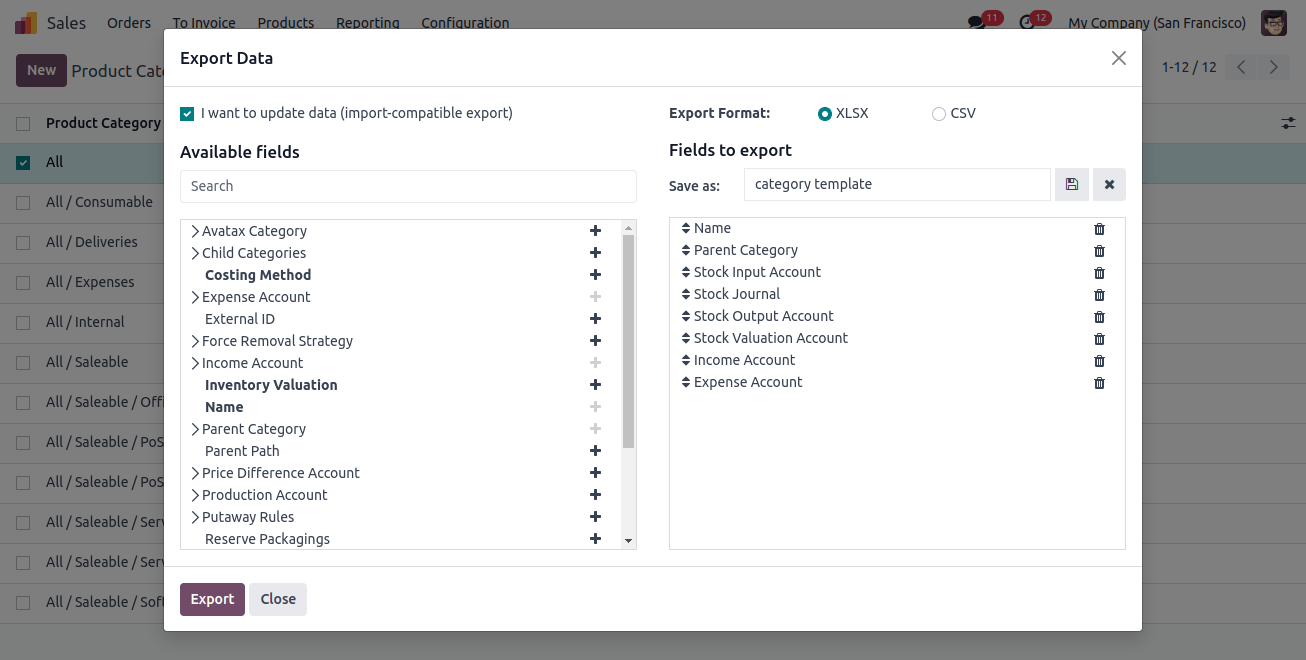Open company switcher My Company (San Francisco)

[x=1157, y=23]
